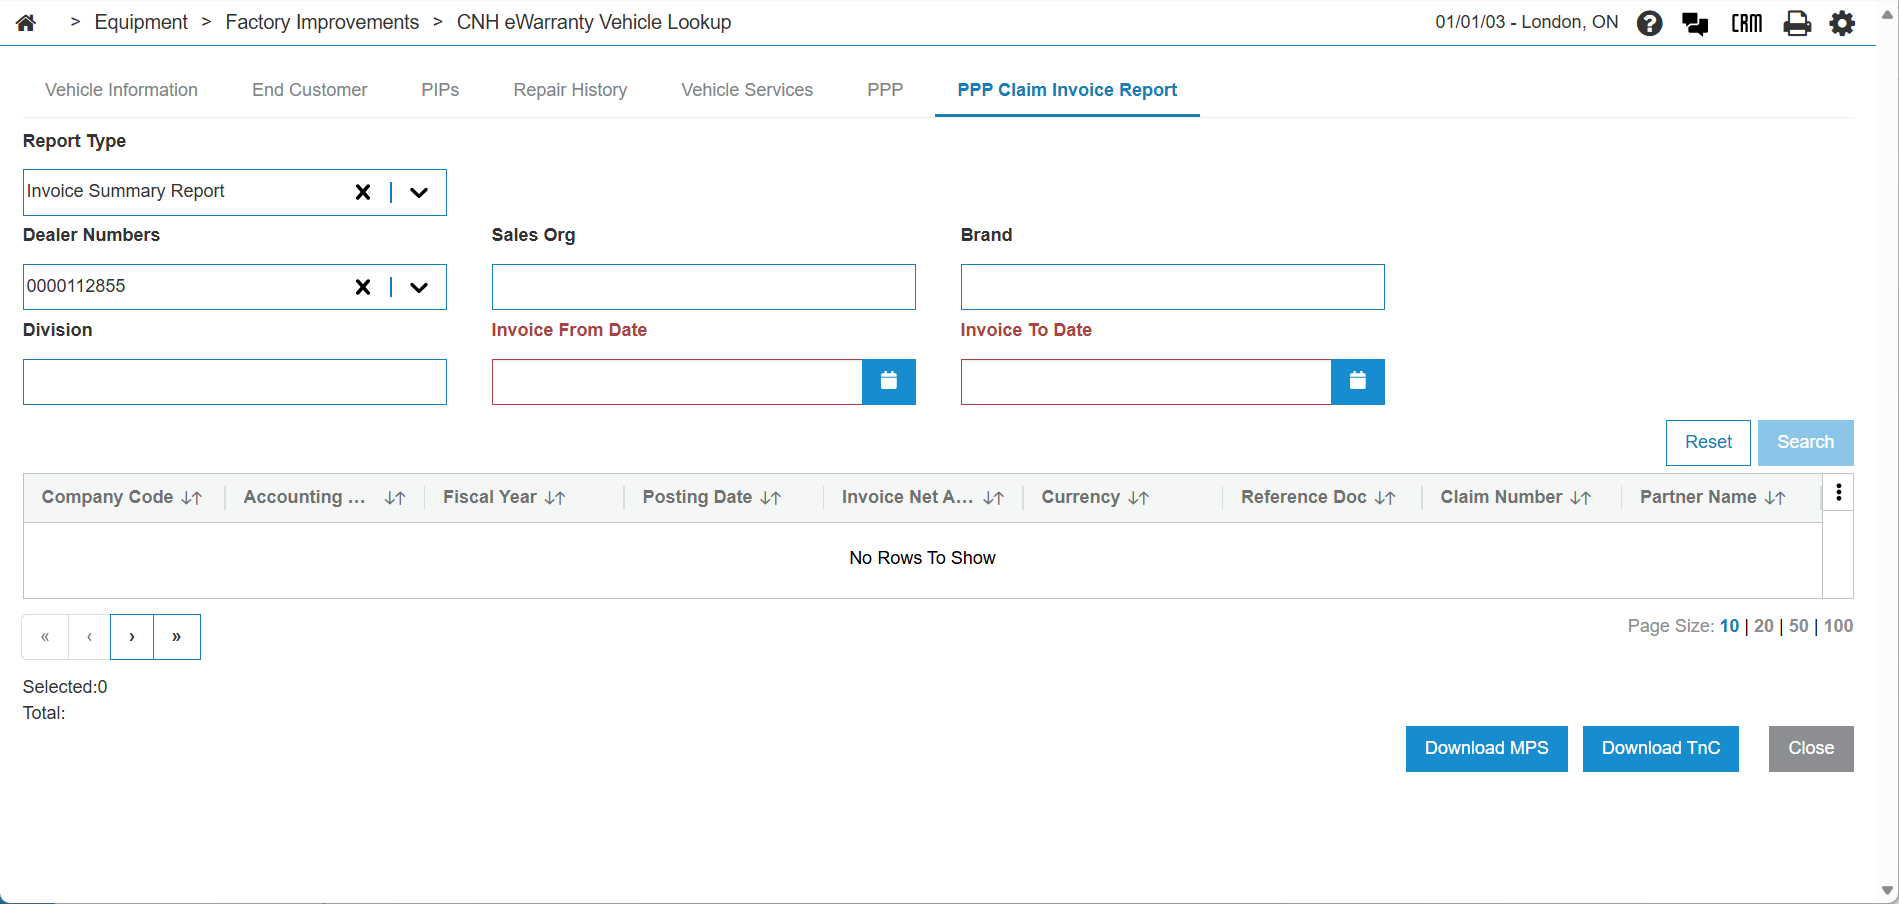Click the home icon in breadcrumb
1899x904 pixels.
click(26, 23)
